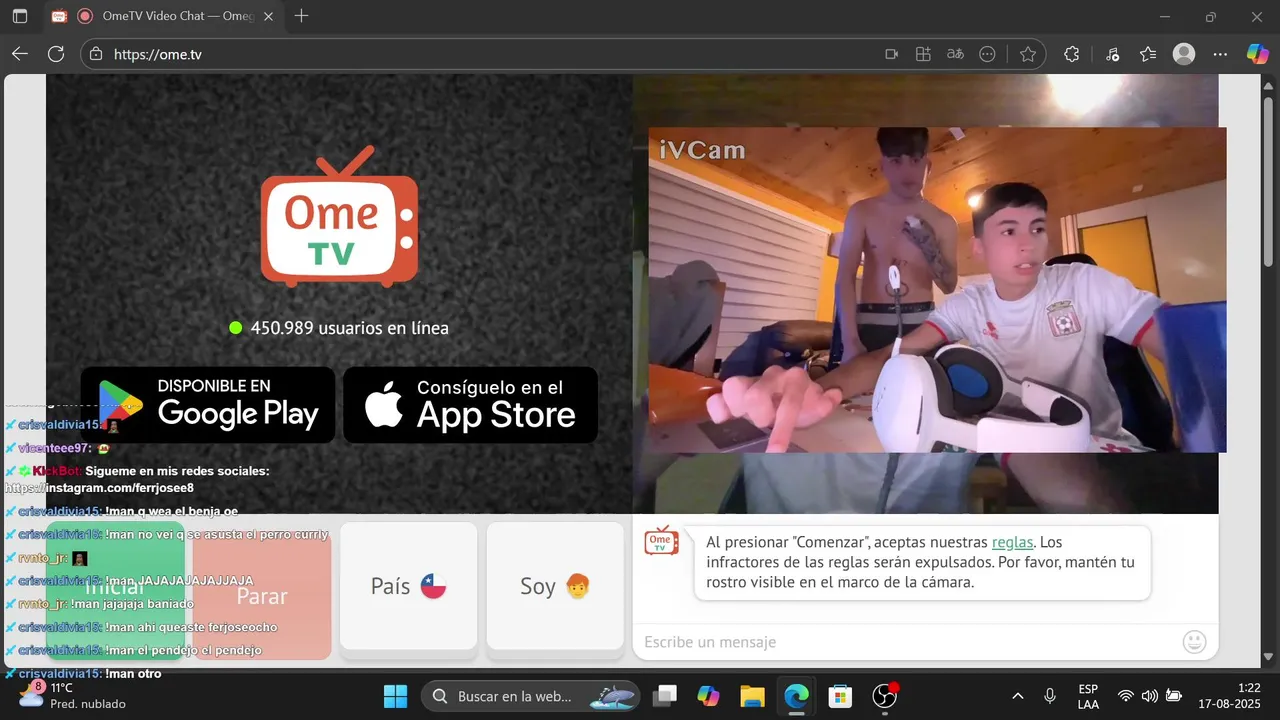Screen dimensions: 1280x720
Task: Open the icon right of Extensions
Action: tap(1113, 54)
